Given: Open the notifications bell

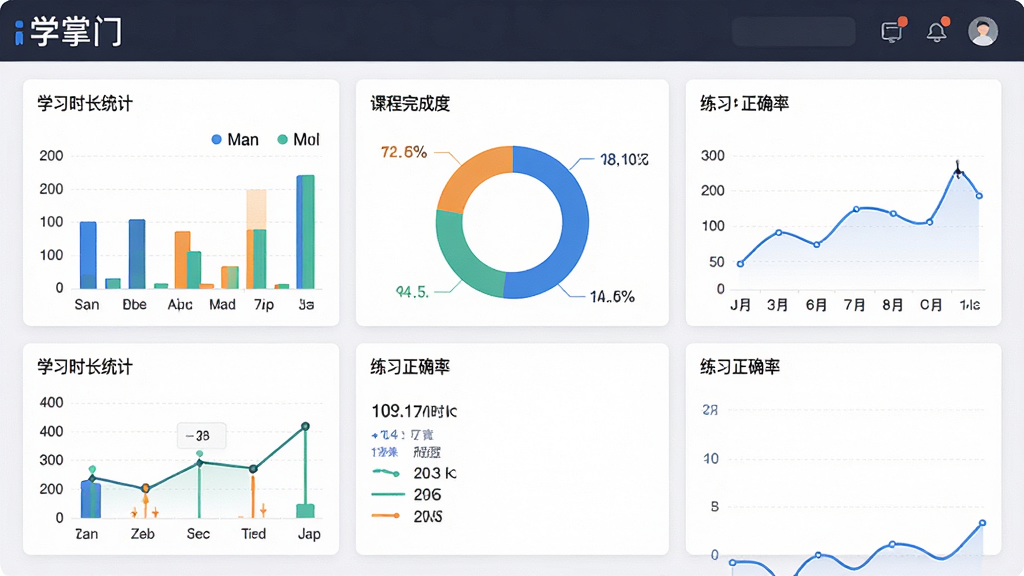Looking at the screenshot, I should [937, 31].
